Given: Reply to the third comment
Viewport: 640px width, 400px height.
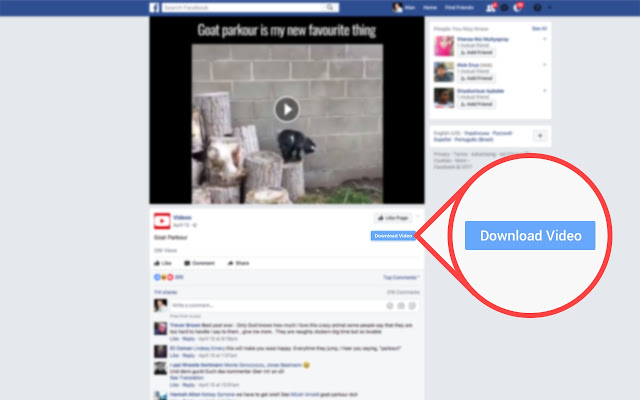Looking at the screenshot, I should point(189,385).
